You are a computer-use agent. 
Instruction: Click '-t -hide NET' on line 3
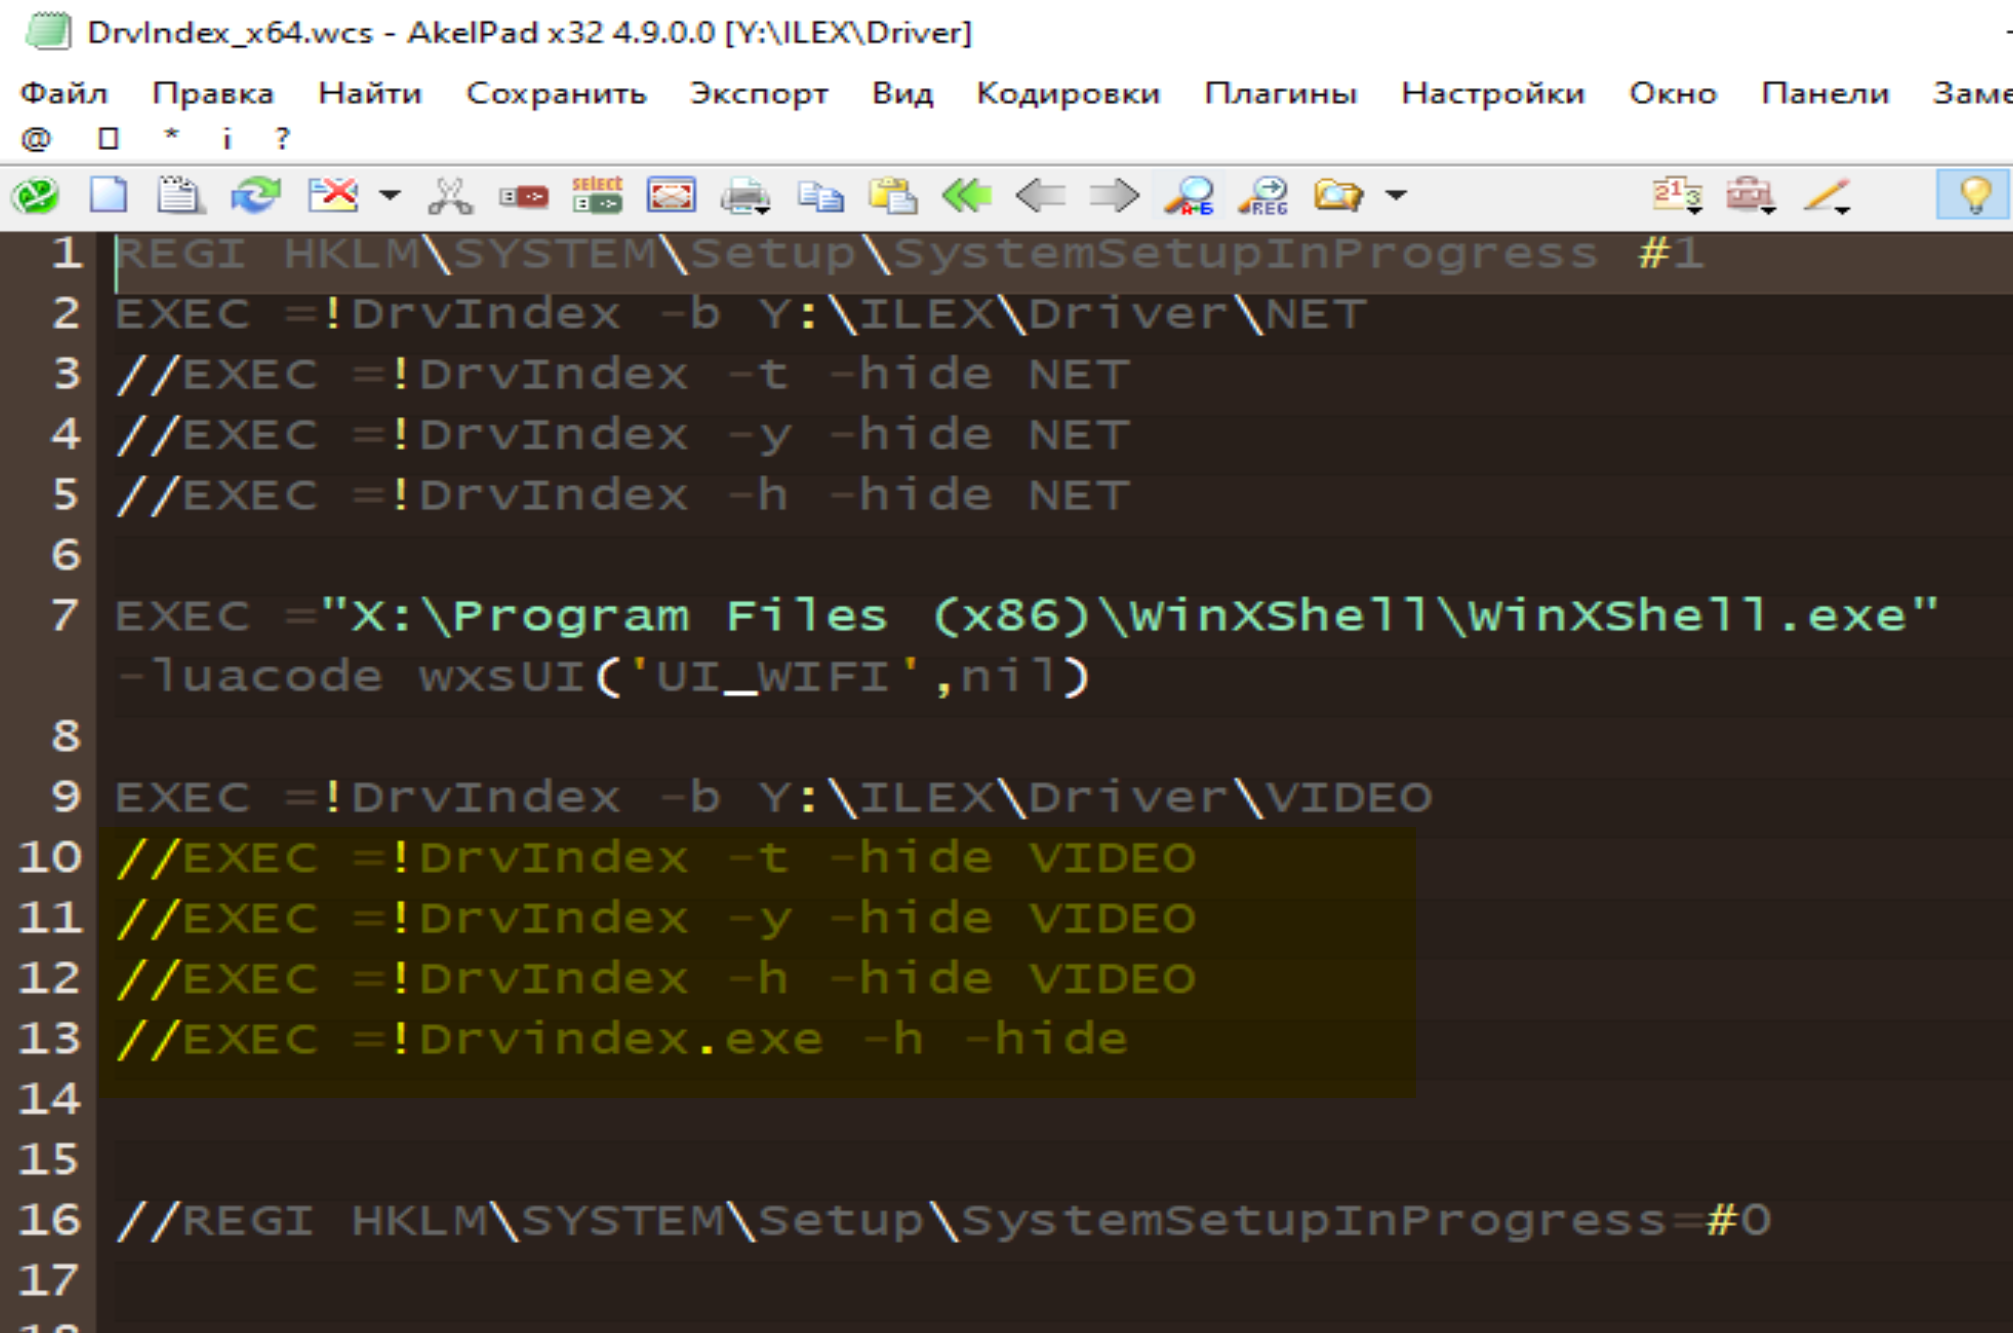tap(928, 374)
